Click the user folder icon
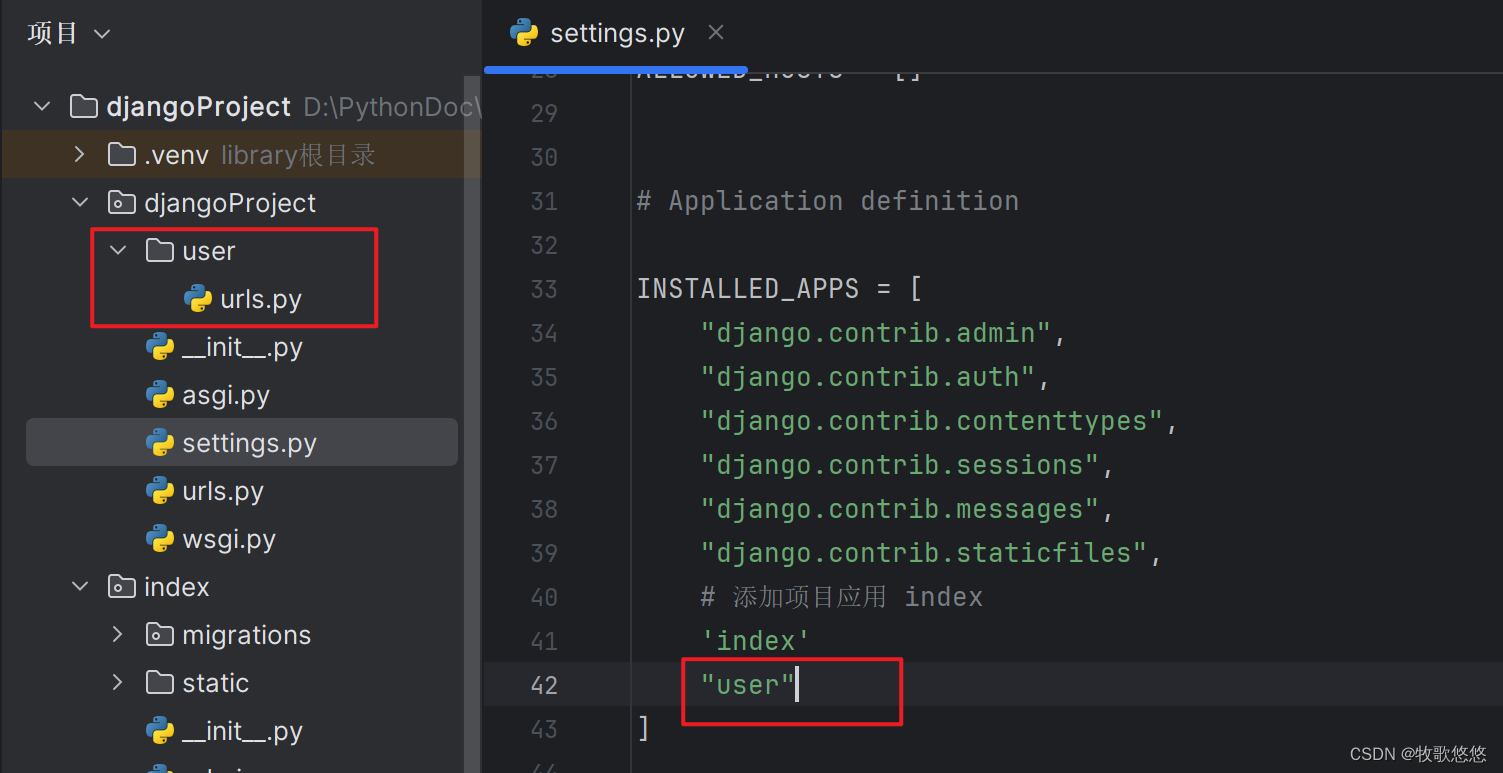1503x773 pixels. click(160, 250)
